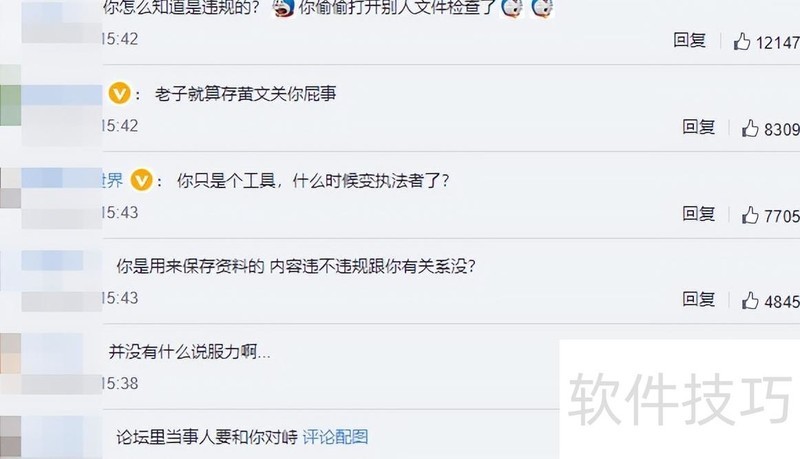This screenshot has height=459, width=800.
Task: Reply to the 你是用来保存资料的 comment
Action: click(698, 299)
